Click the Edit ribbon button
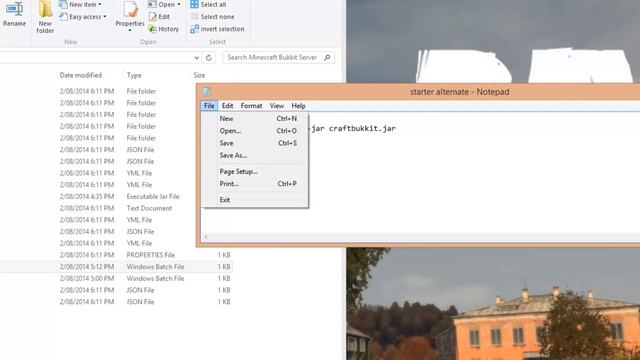The width and height of the screenshot is (640, 360). tap(159, 17)
